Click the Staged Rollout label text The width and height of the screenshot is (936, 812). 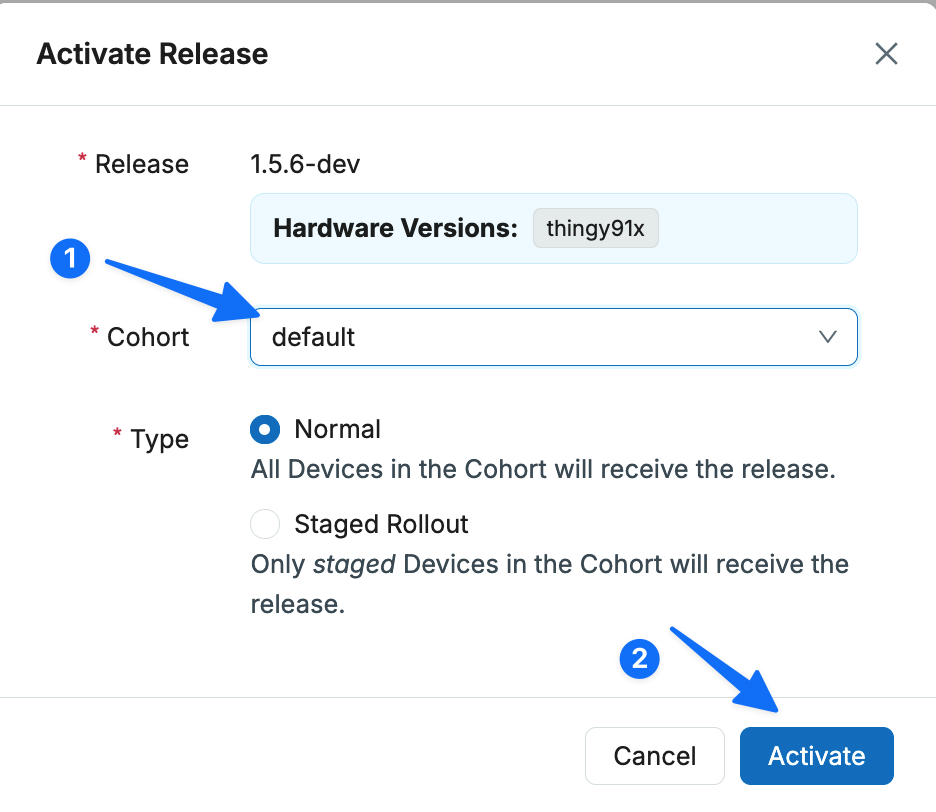pyautogui.click(x=381, y=524)
